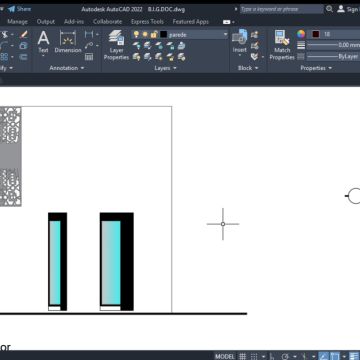Screen dimensions: 360x360
Task: Click the Make Current layer icon
Action: (x=148, y=46)
